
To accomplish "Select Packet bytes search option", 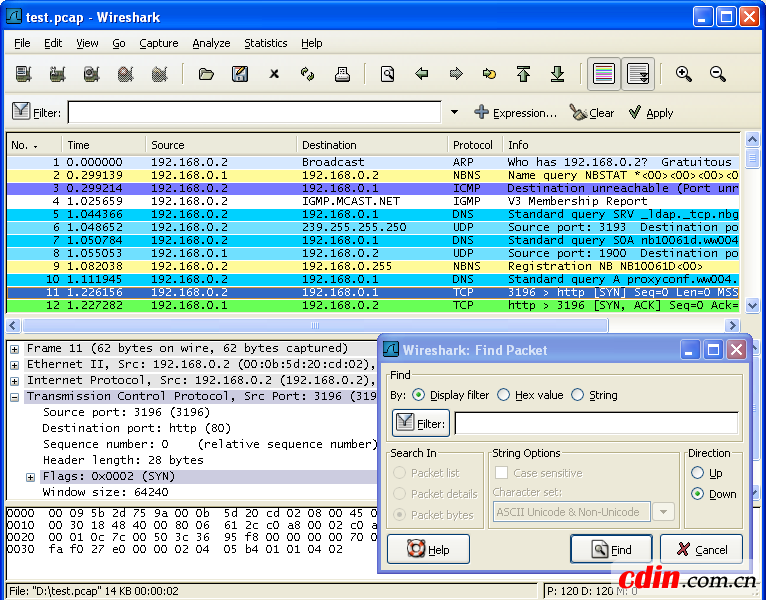I will 400,514.
